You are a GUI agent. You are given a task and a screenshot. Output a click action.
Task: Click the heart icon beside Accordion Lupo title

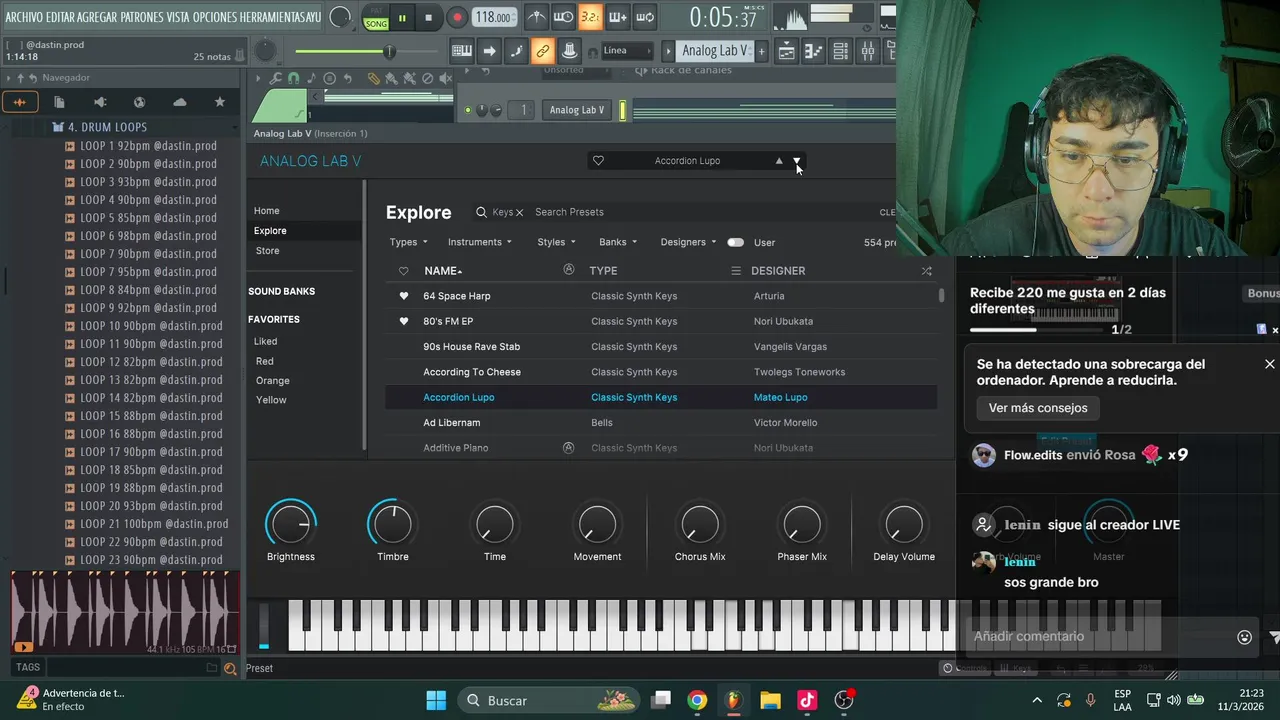coord(598,161)
